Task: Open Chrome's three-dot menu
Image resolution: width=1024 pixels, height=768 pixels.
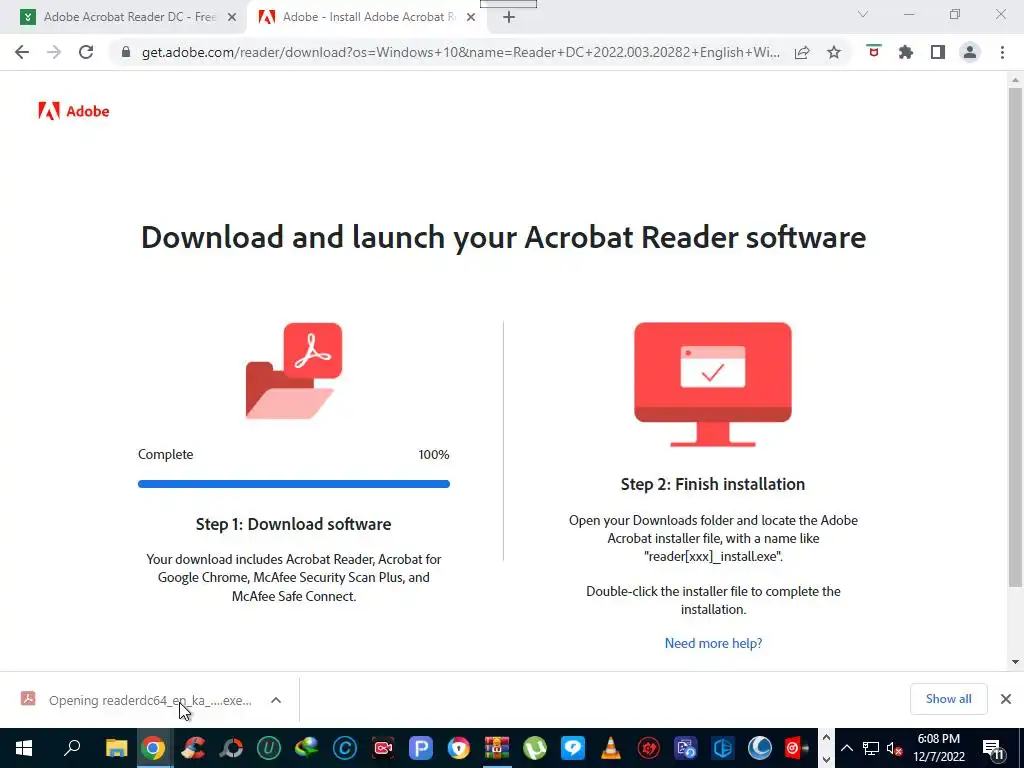Action: (x=1002, y=52)
